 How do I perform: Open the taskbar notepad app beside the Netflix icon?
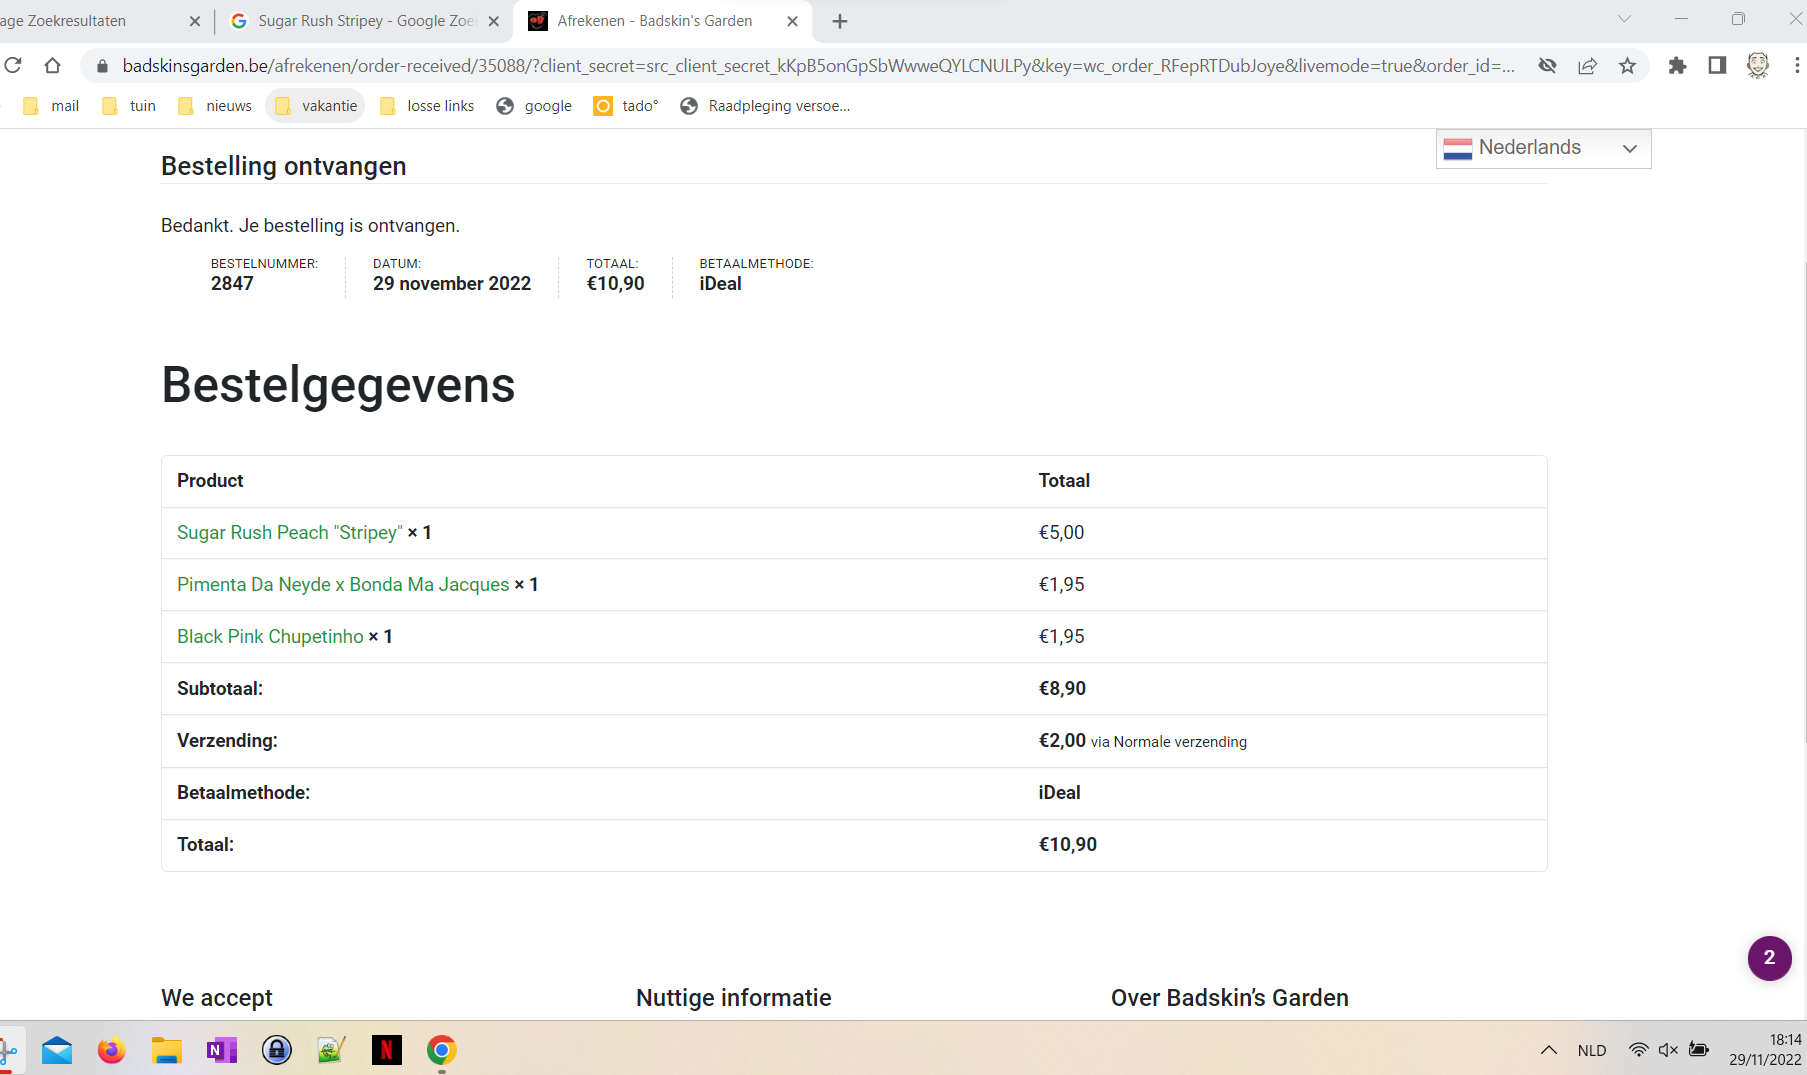(x=331, y=1050)
